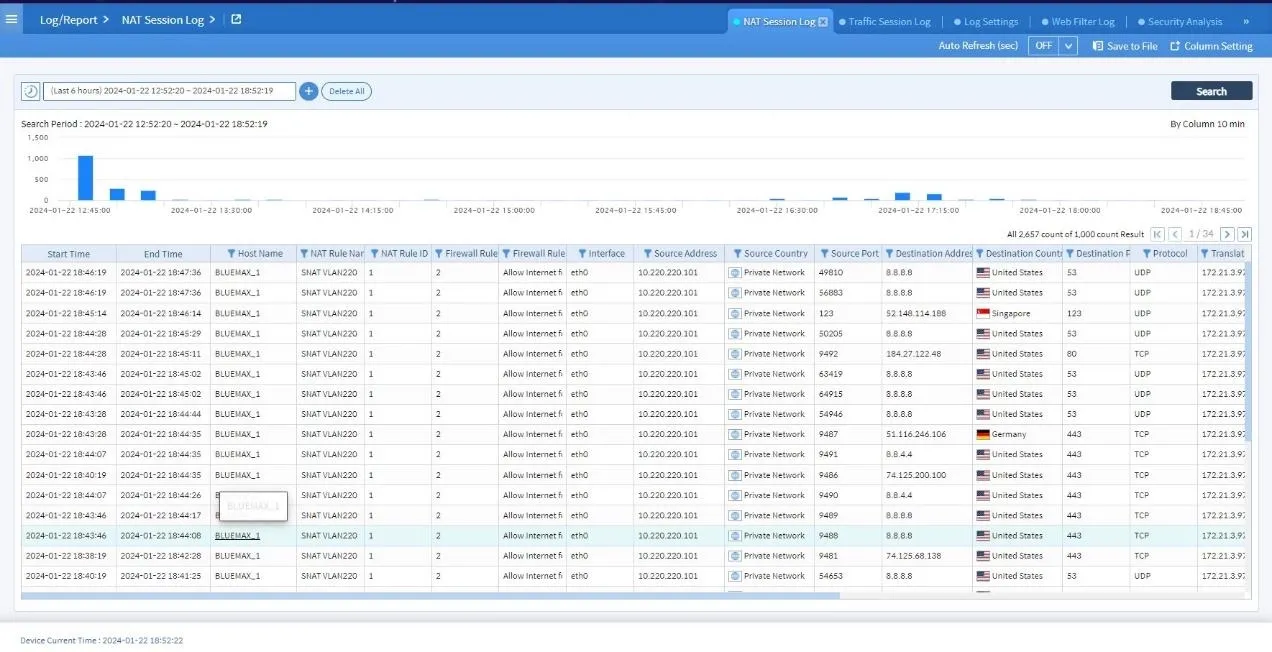Open the hamburger navigation menu
Screen dimensions: 1272x652
tap(12, 19)
